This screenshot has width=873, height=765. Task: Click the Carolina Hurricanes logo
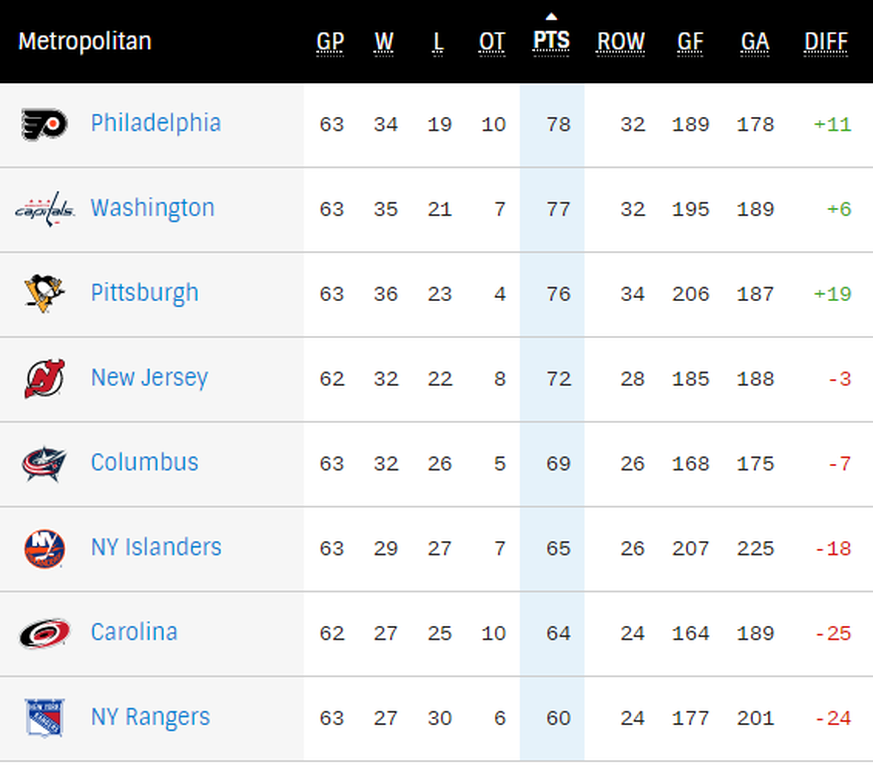44,633
